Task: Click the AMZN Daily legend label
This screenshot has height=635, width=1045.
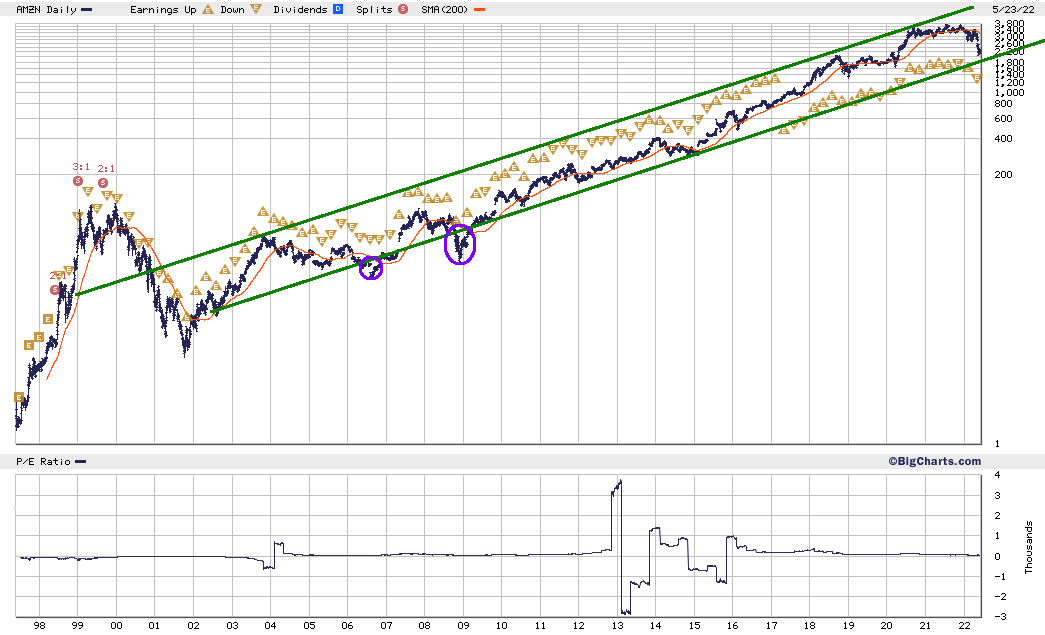Action: [x=46, y=10]
